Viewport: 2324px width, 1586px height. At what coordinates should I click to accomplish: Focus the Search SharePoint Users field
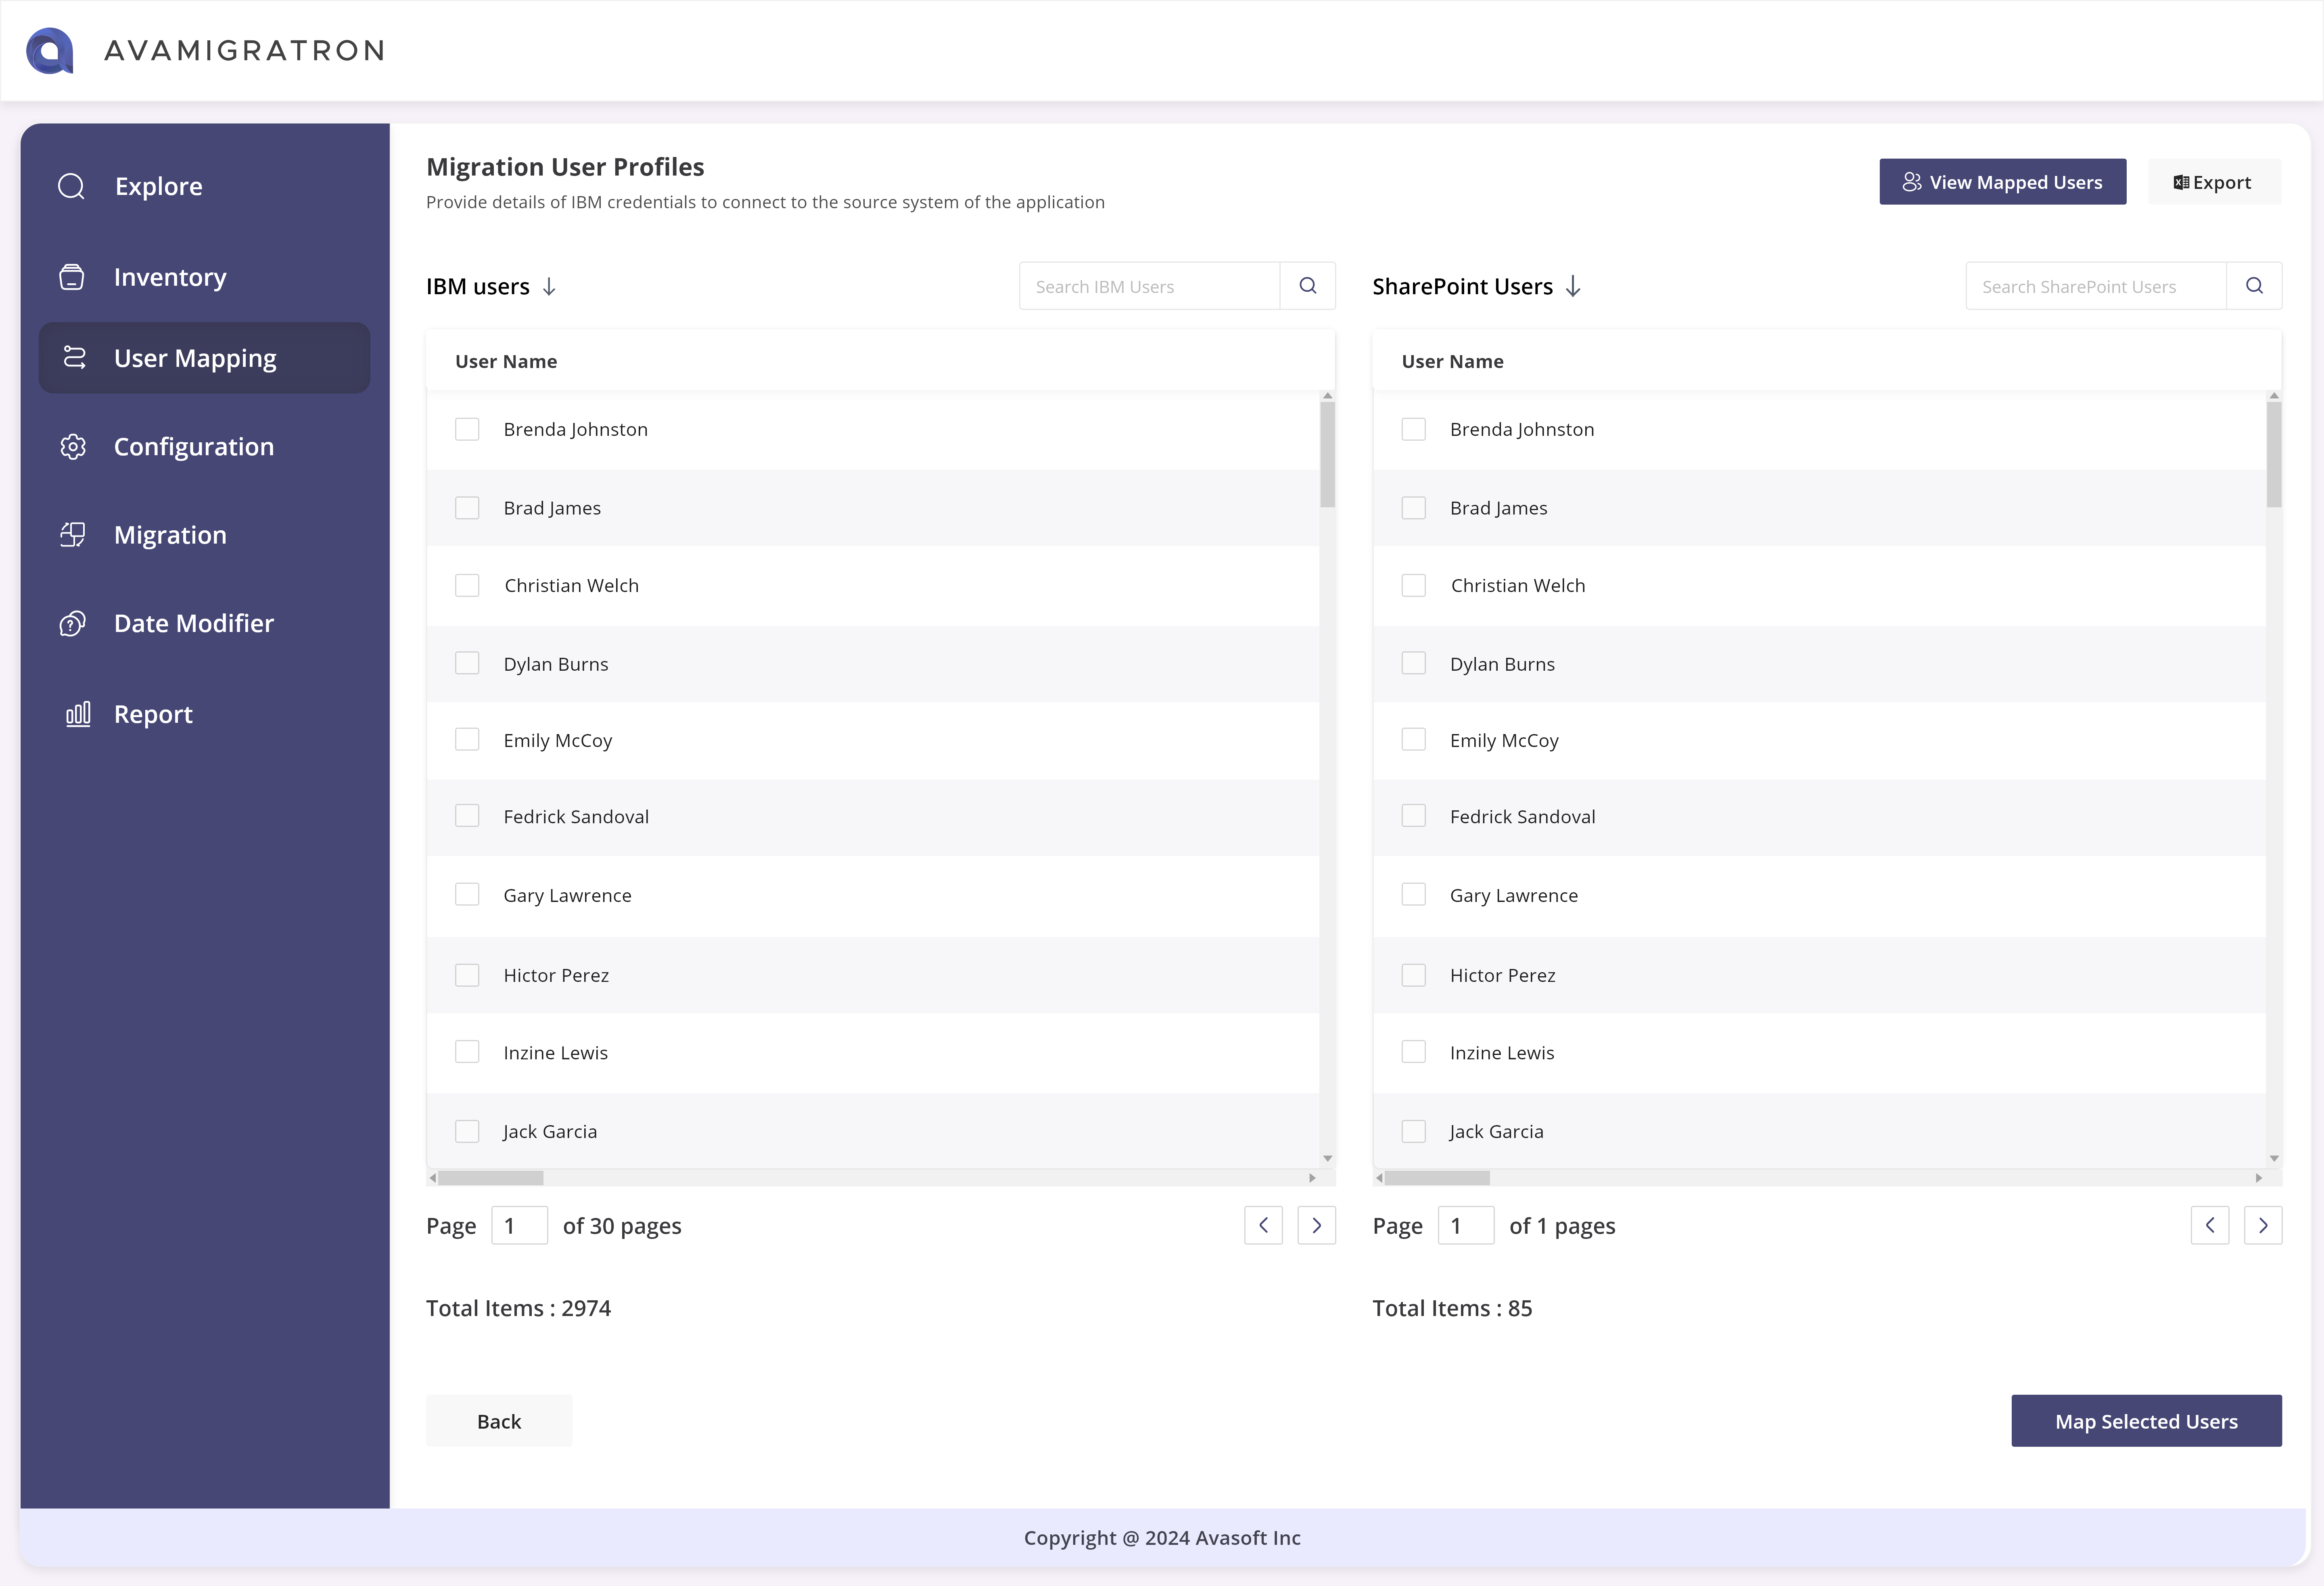click(x=2096, y=286)
